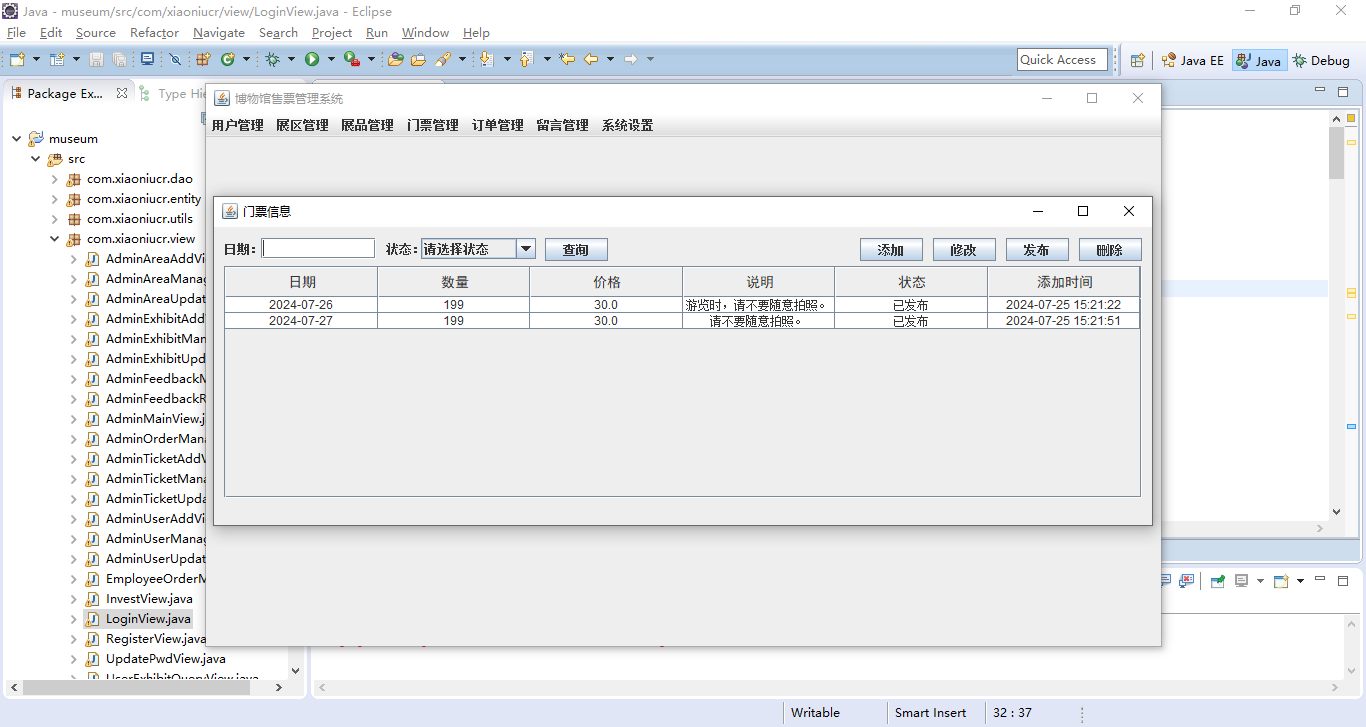The width and height of the screenshot is (1366, 727).
Task: Switch to the Debug perspective
Action: 1321,60
